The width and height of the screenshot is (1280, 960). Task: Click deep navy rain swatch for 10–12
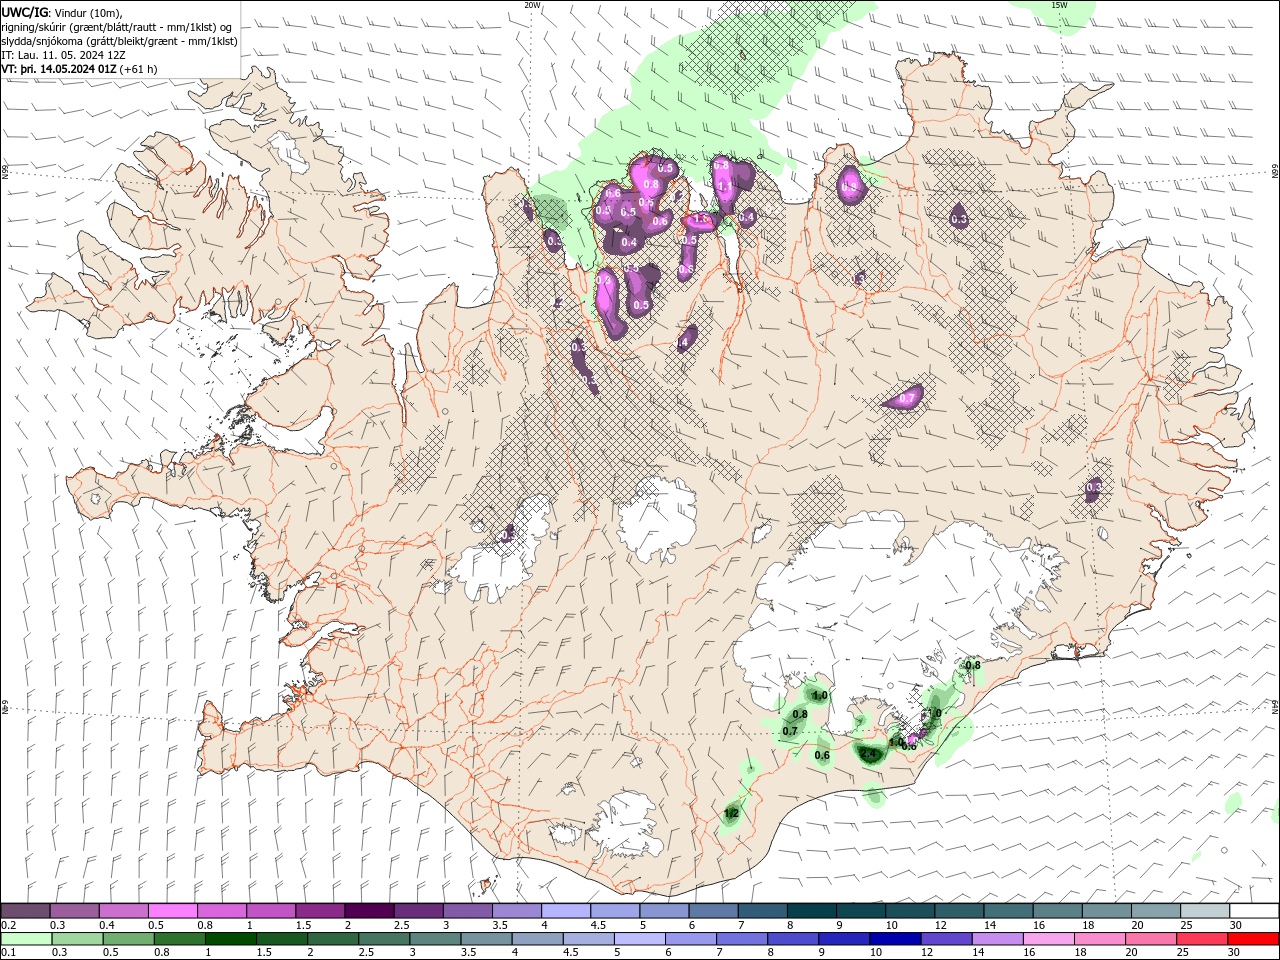tap(895, 939)
